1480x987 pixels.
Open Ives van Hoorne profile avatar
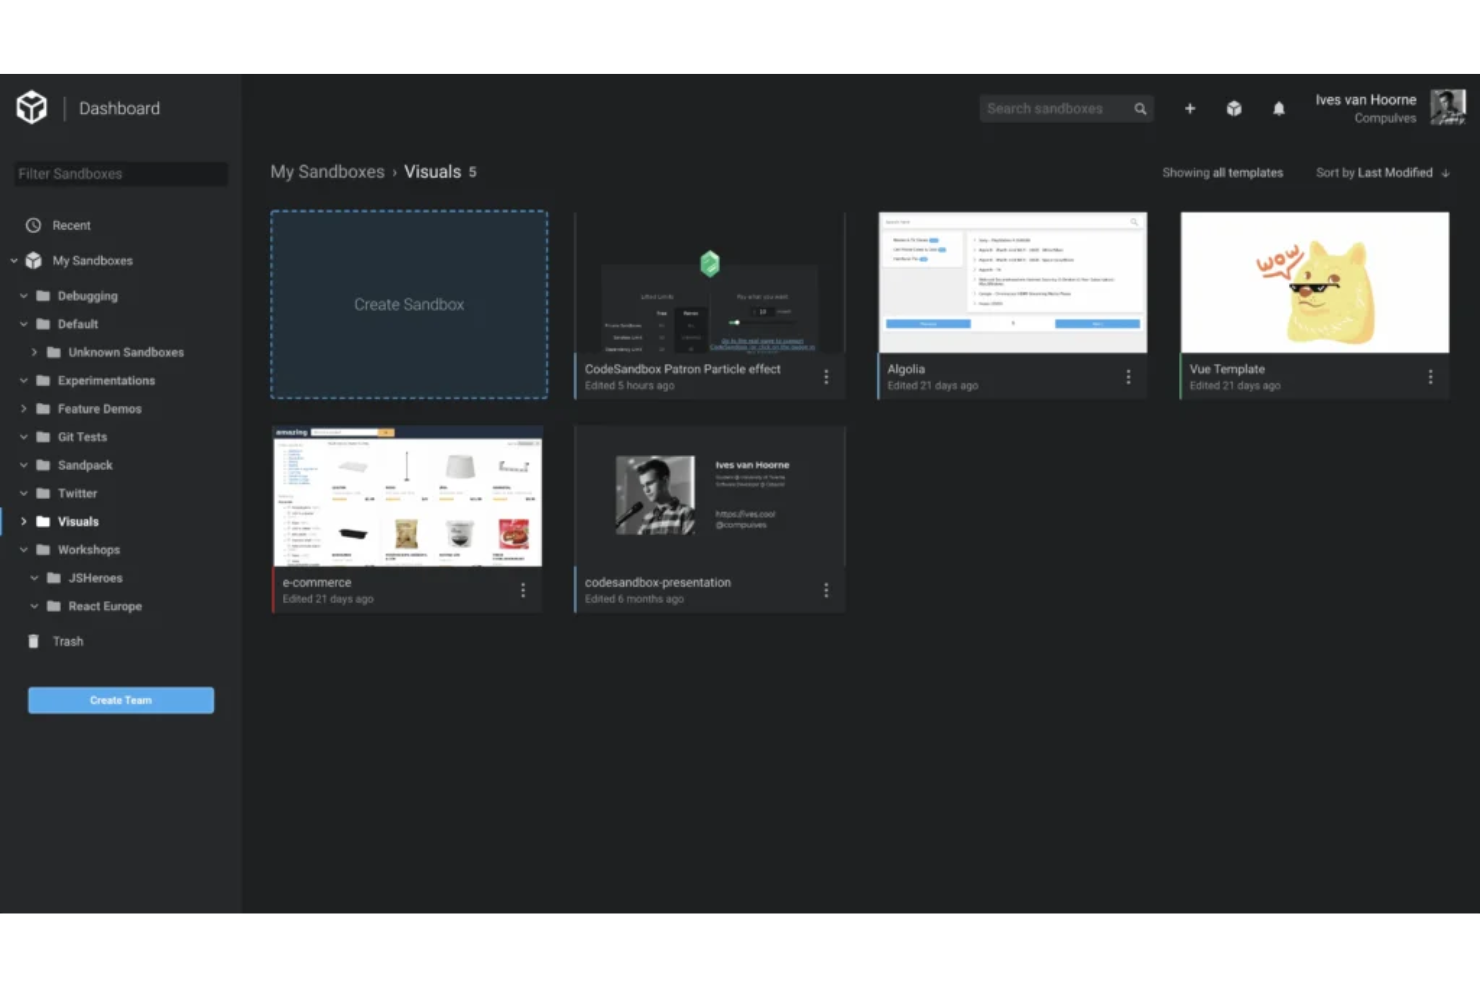(x=1449, y=107)
